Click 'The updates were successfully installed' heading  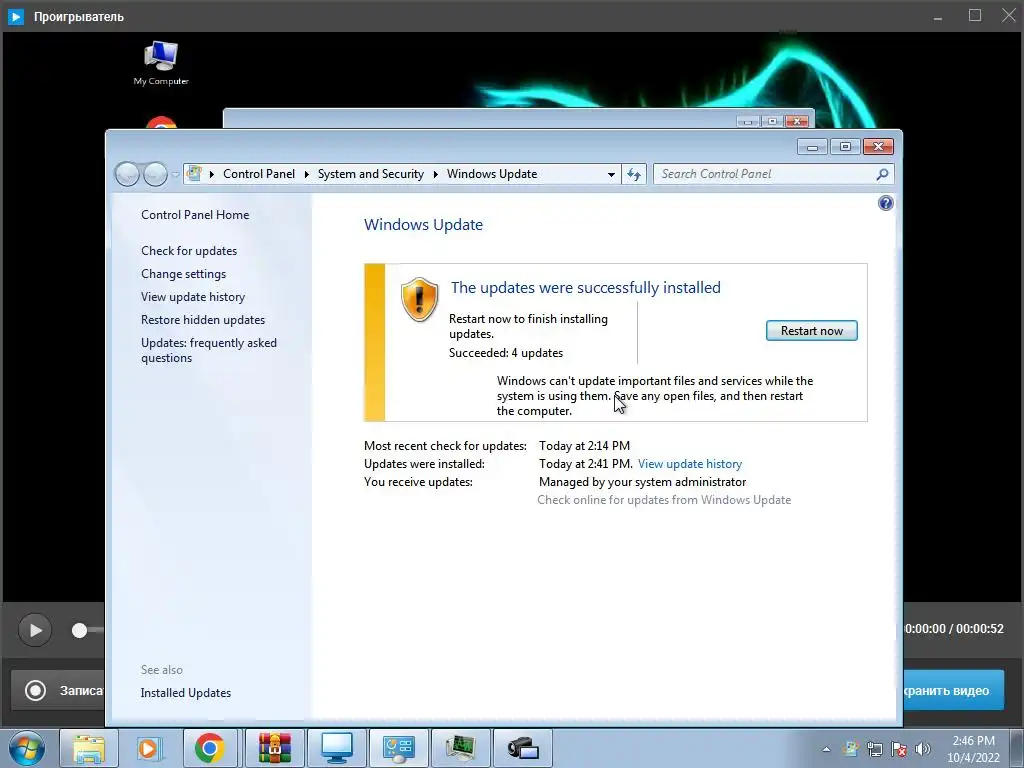(585, 287)
